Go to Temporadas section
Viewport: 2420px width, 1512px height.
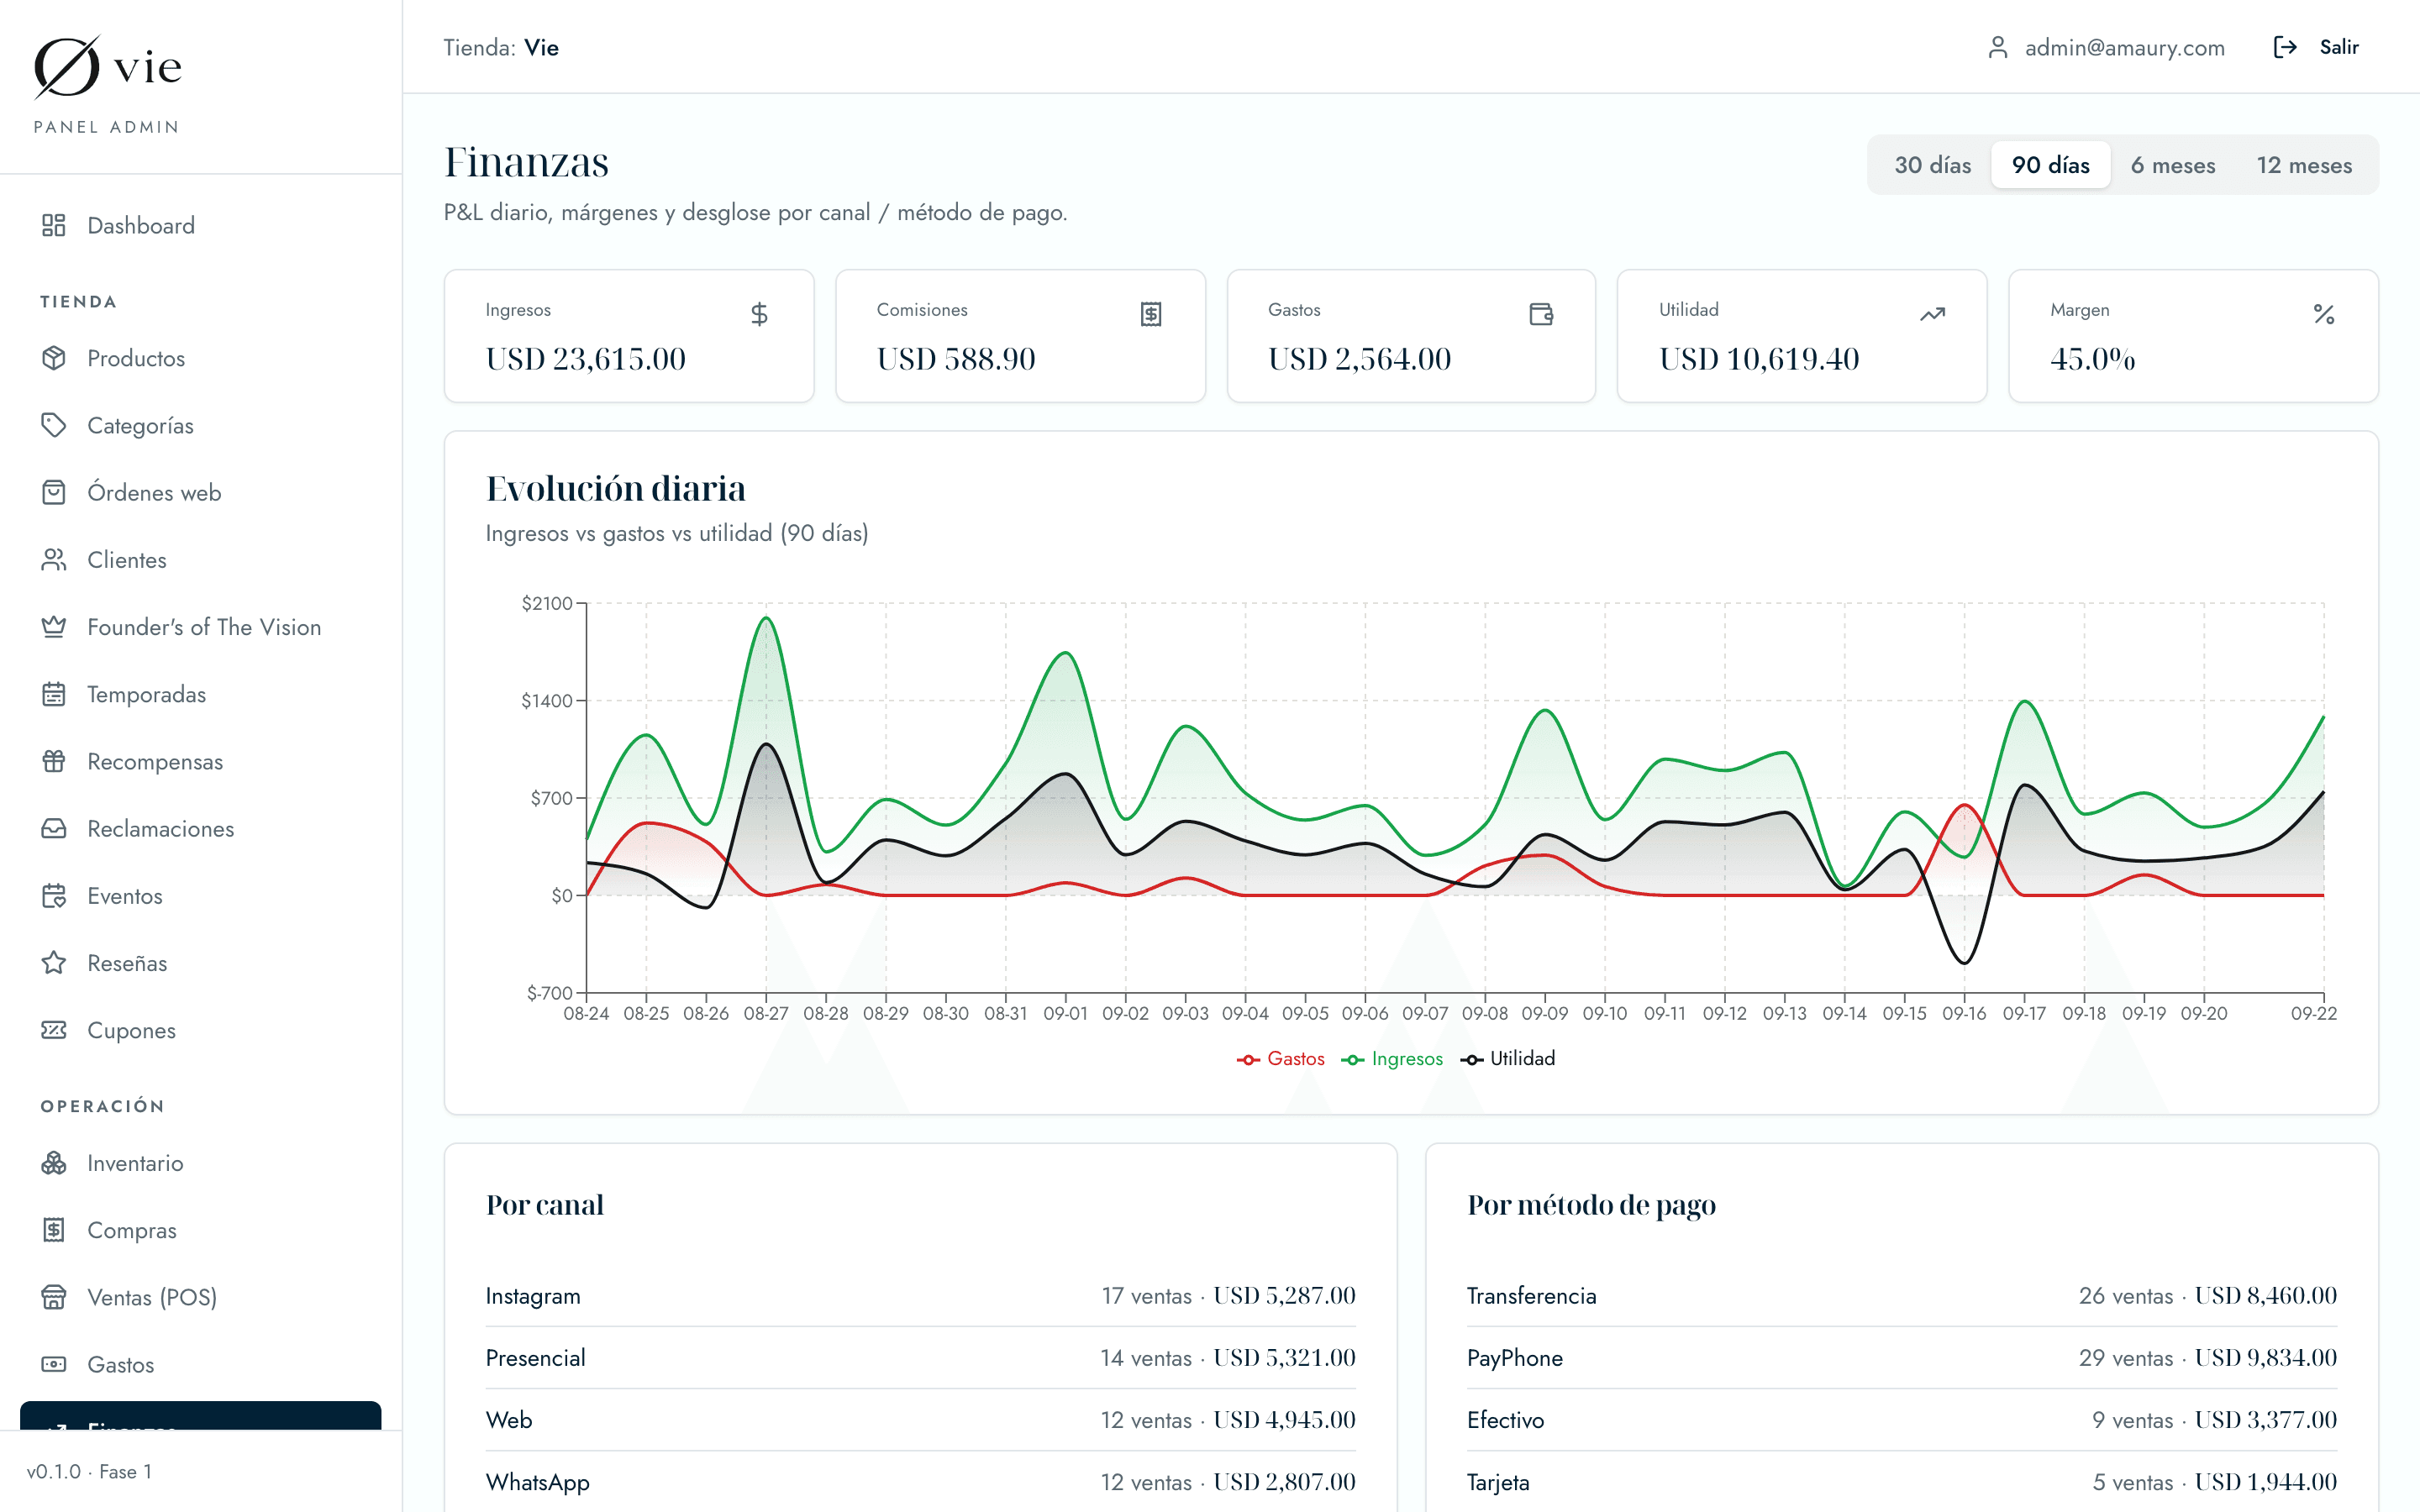tap(200, 694)
